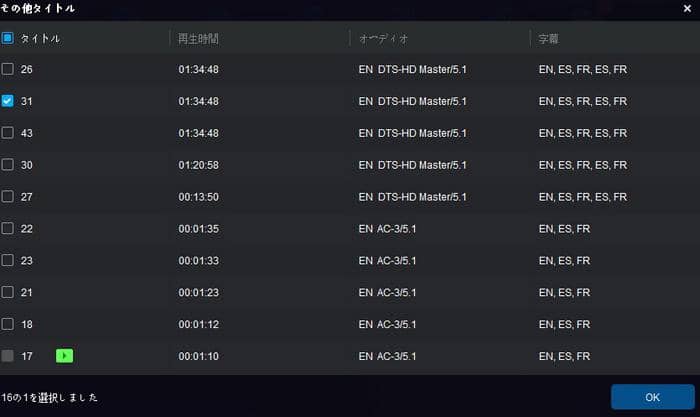Enable title 27 checkbox

8,197
